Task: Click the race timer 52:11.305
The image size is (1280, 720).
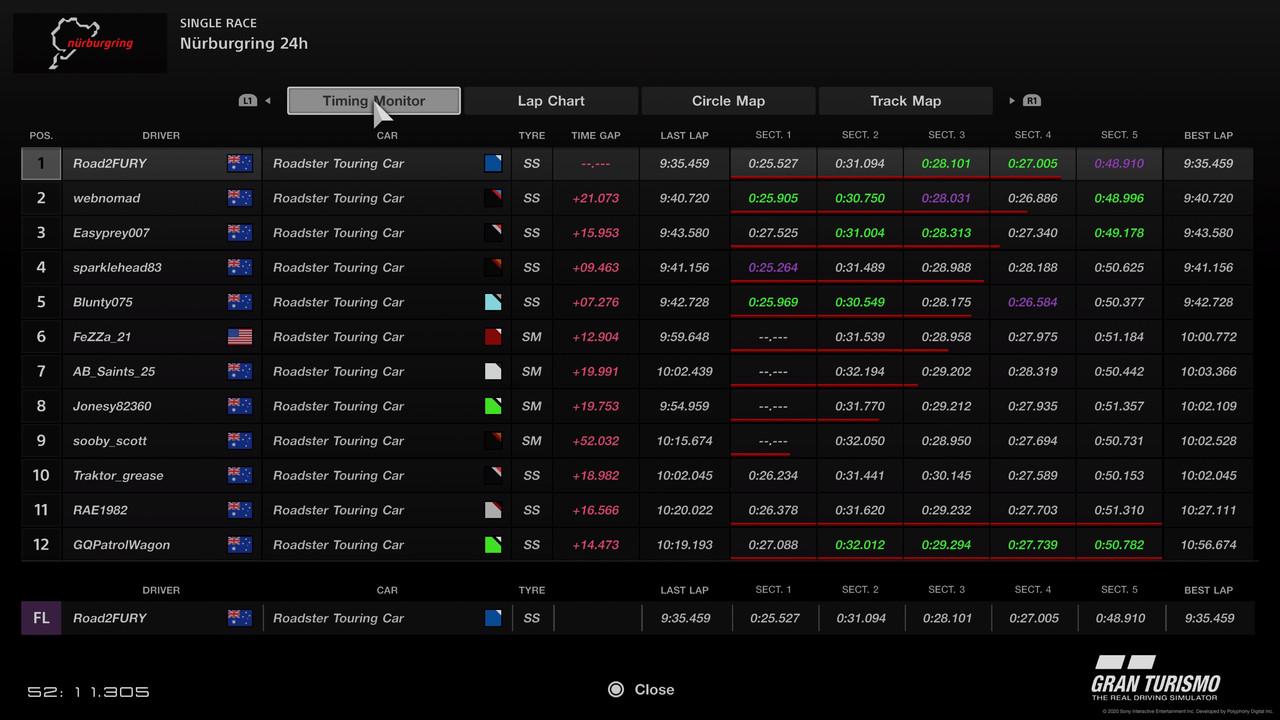Action: point(89,692)
